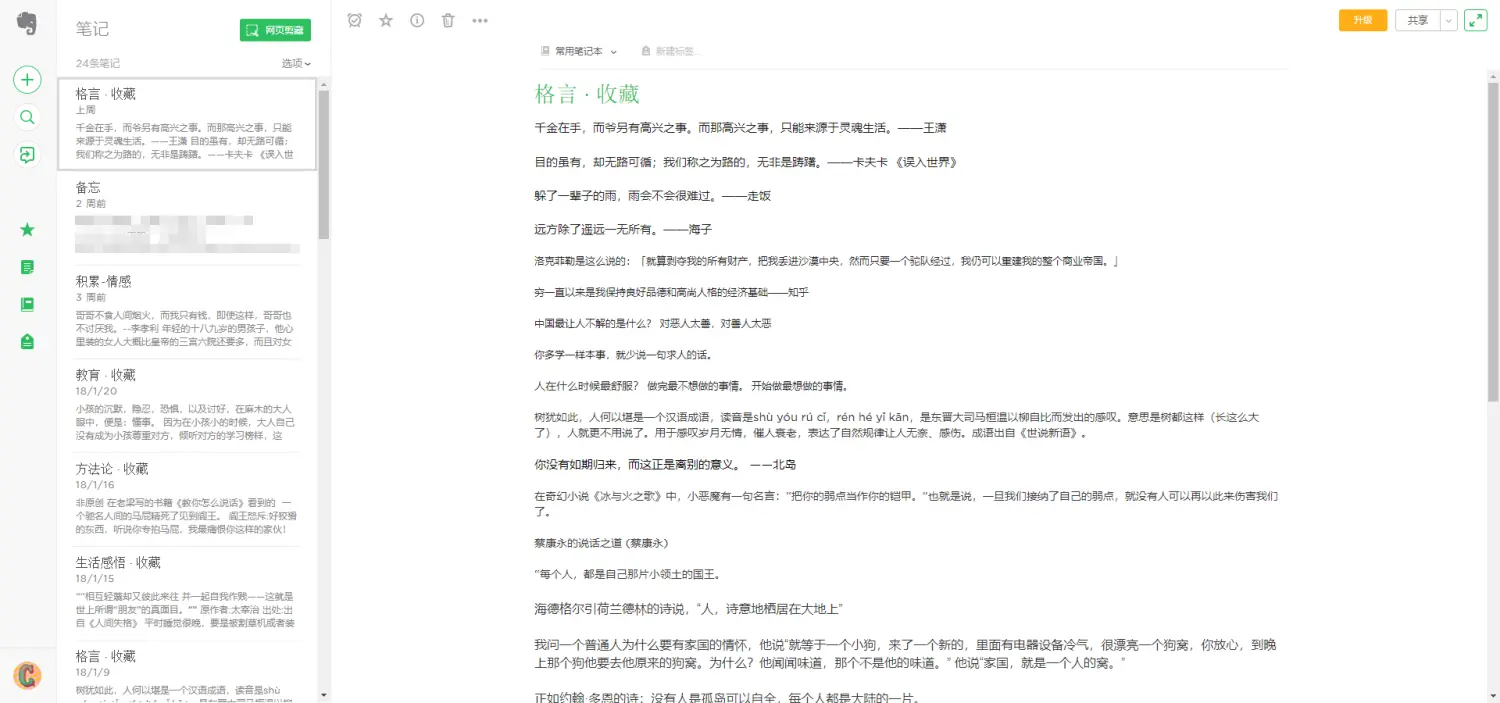This screenshot has width=1500, height=703.
Task: Open the notebooks icon in sidebar
Action: tap(28, 304)
